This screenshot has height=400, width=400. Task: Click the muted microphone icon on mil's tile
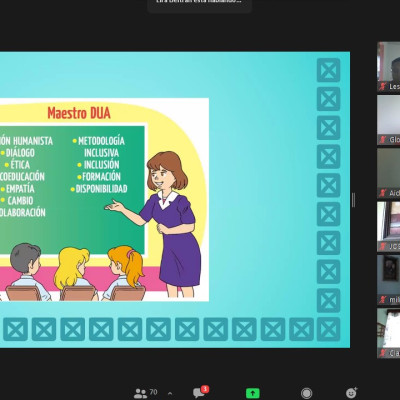(383, 300)
